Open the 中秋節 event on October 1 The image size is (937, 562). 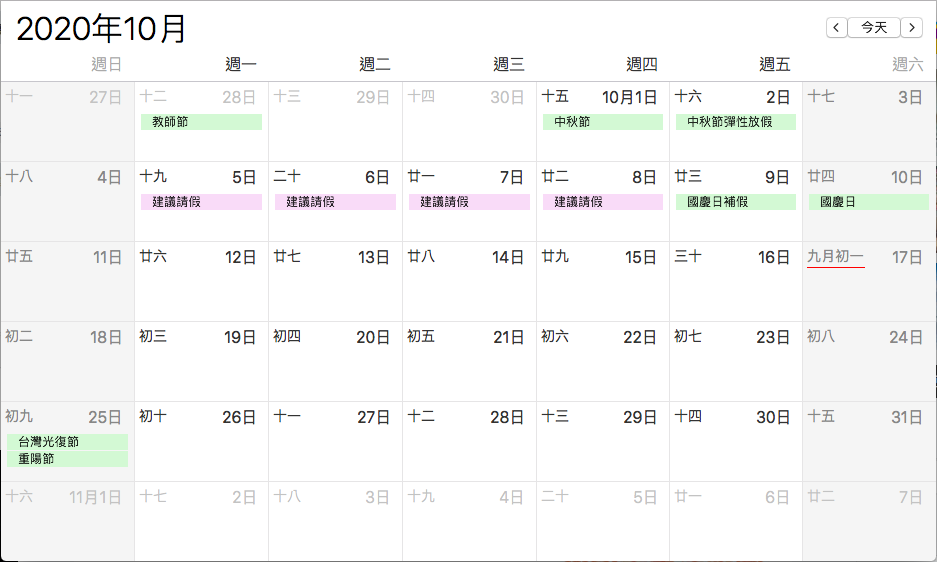[603, 122]
